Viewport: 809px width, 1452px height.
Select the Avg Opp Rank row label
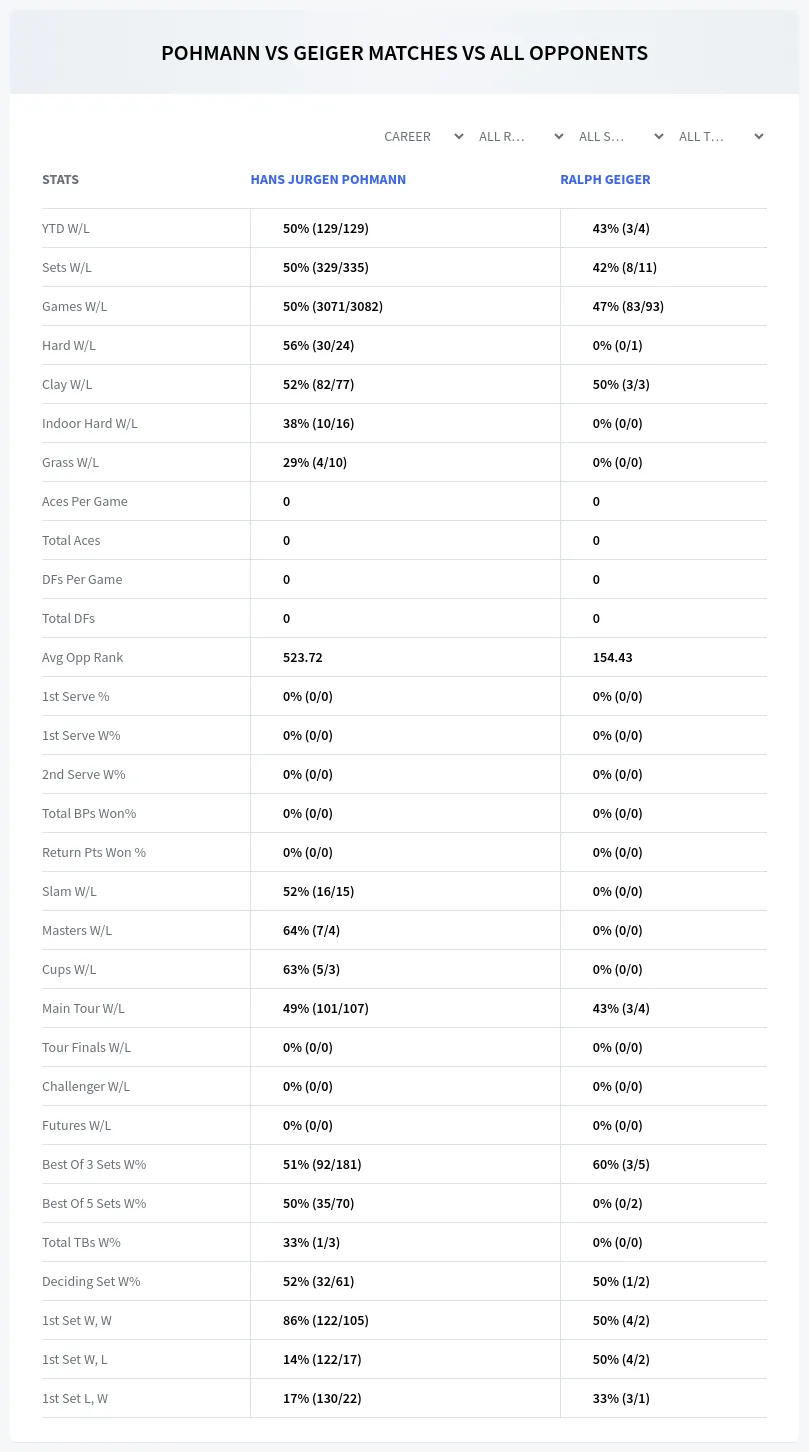(83, 657)
